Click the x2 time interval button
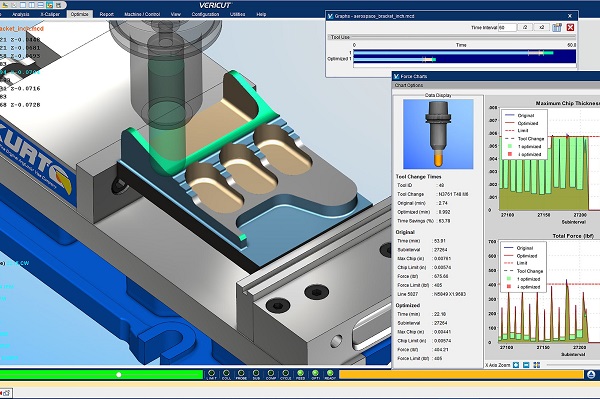Screen dimensions: 600x399 point(542,28)
